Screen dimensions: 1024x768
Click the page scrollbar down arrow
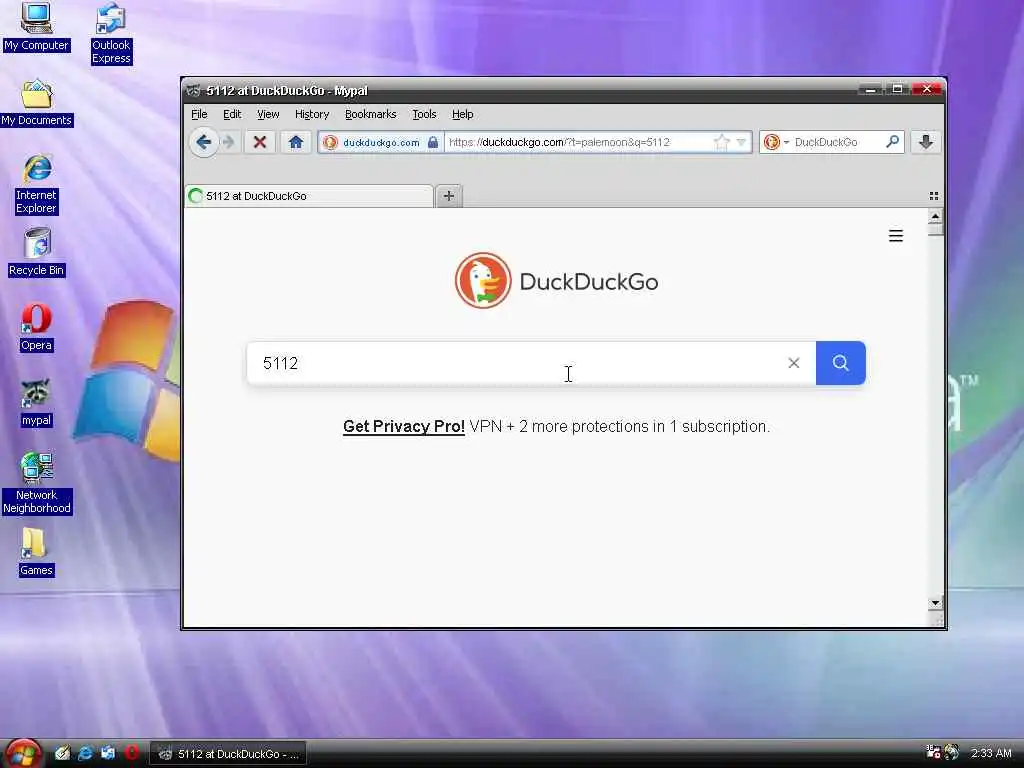[x=935, y=603]
